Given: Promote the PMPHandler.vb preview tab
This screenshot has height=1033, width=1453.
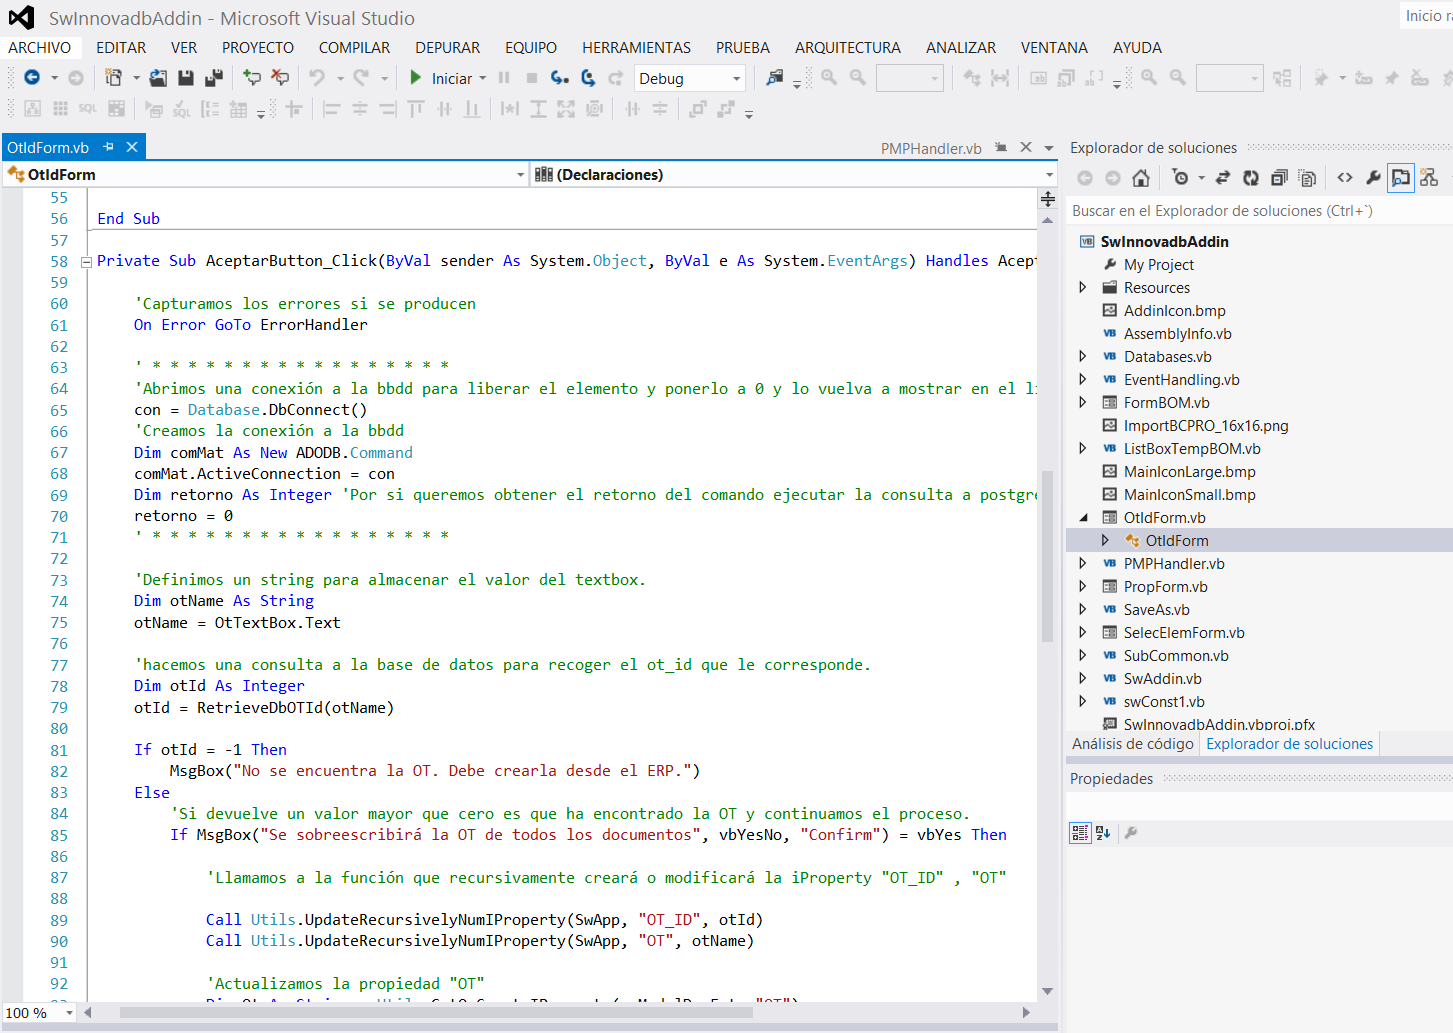Looking at the screenshot, I should coord(1001,147).
